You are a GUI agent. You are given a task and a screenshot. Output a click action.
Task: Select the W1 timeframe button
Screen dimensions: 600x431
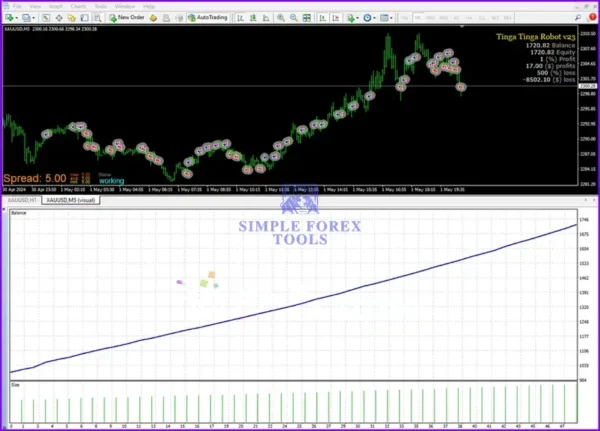(495, 18)
